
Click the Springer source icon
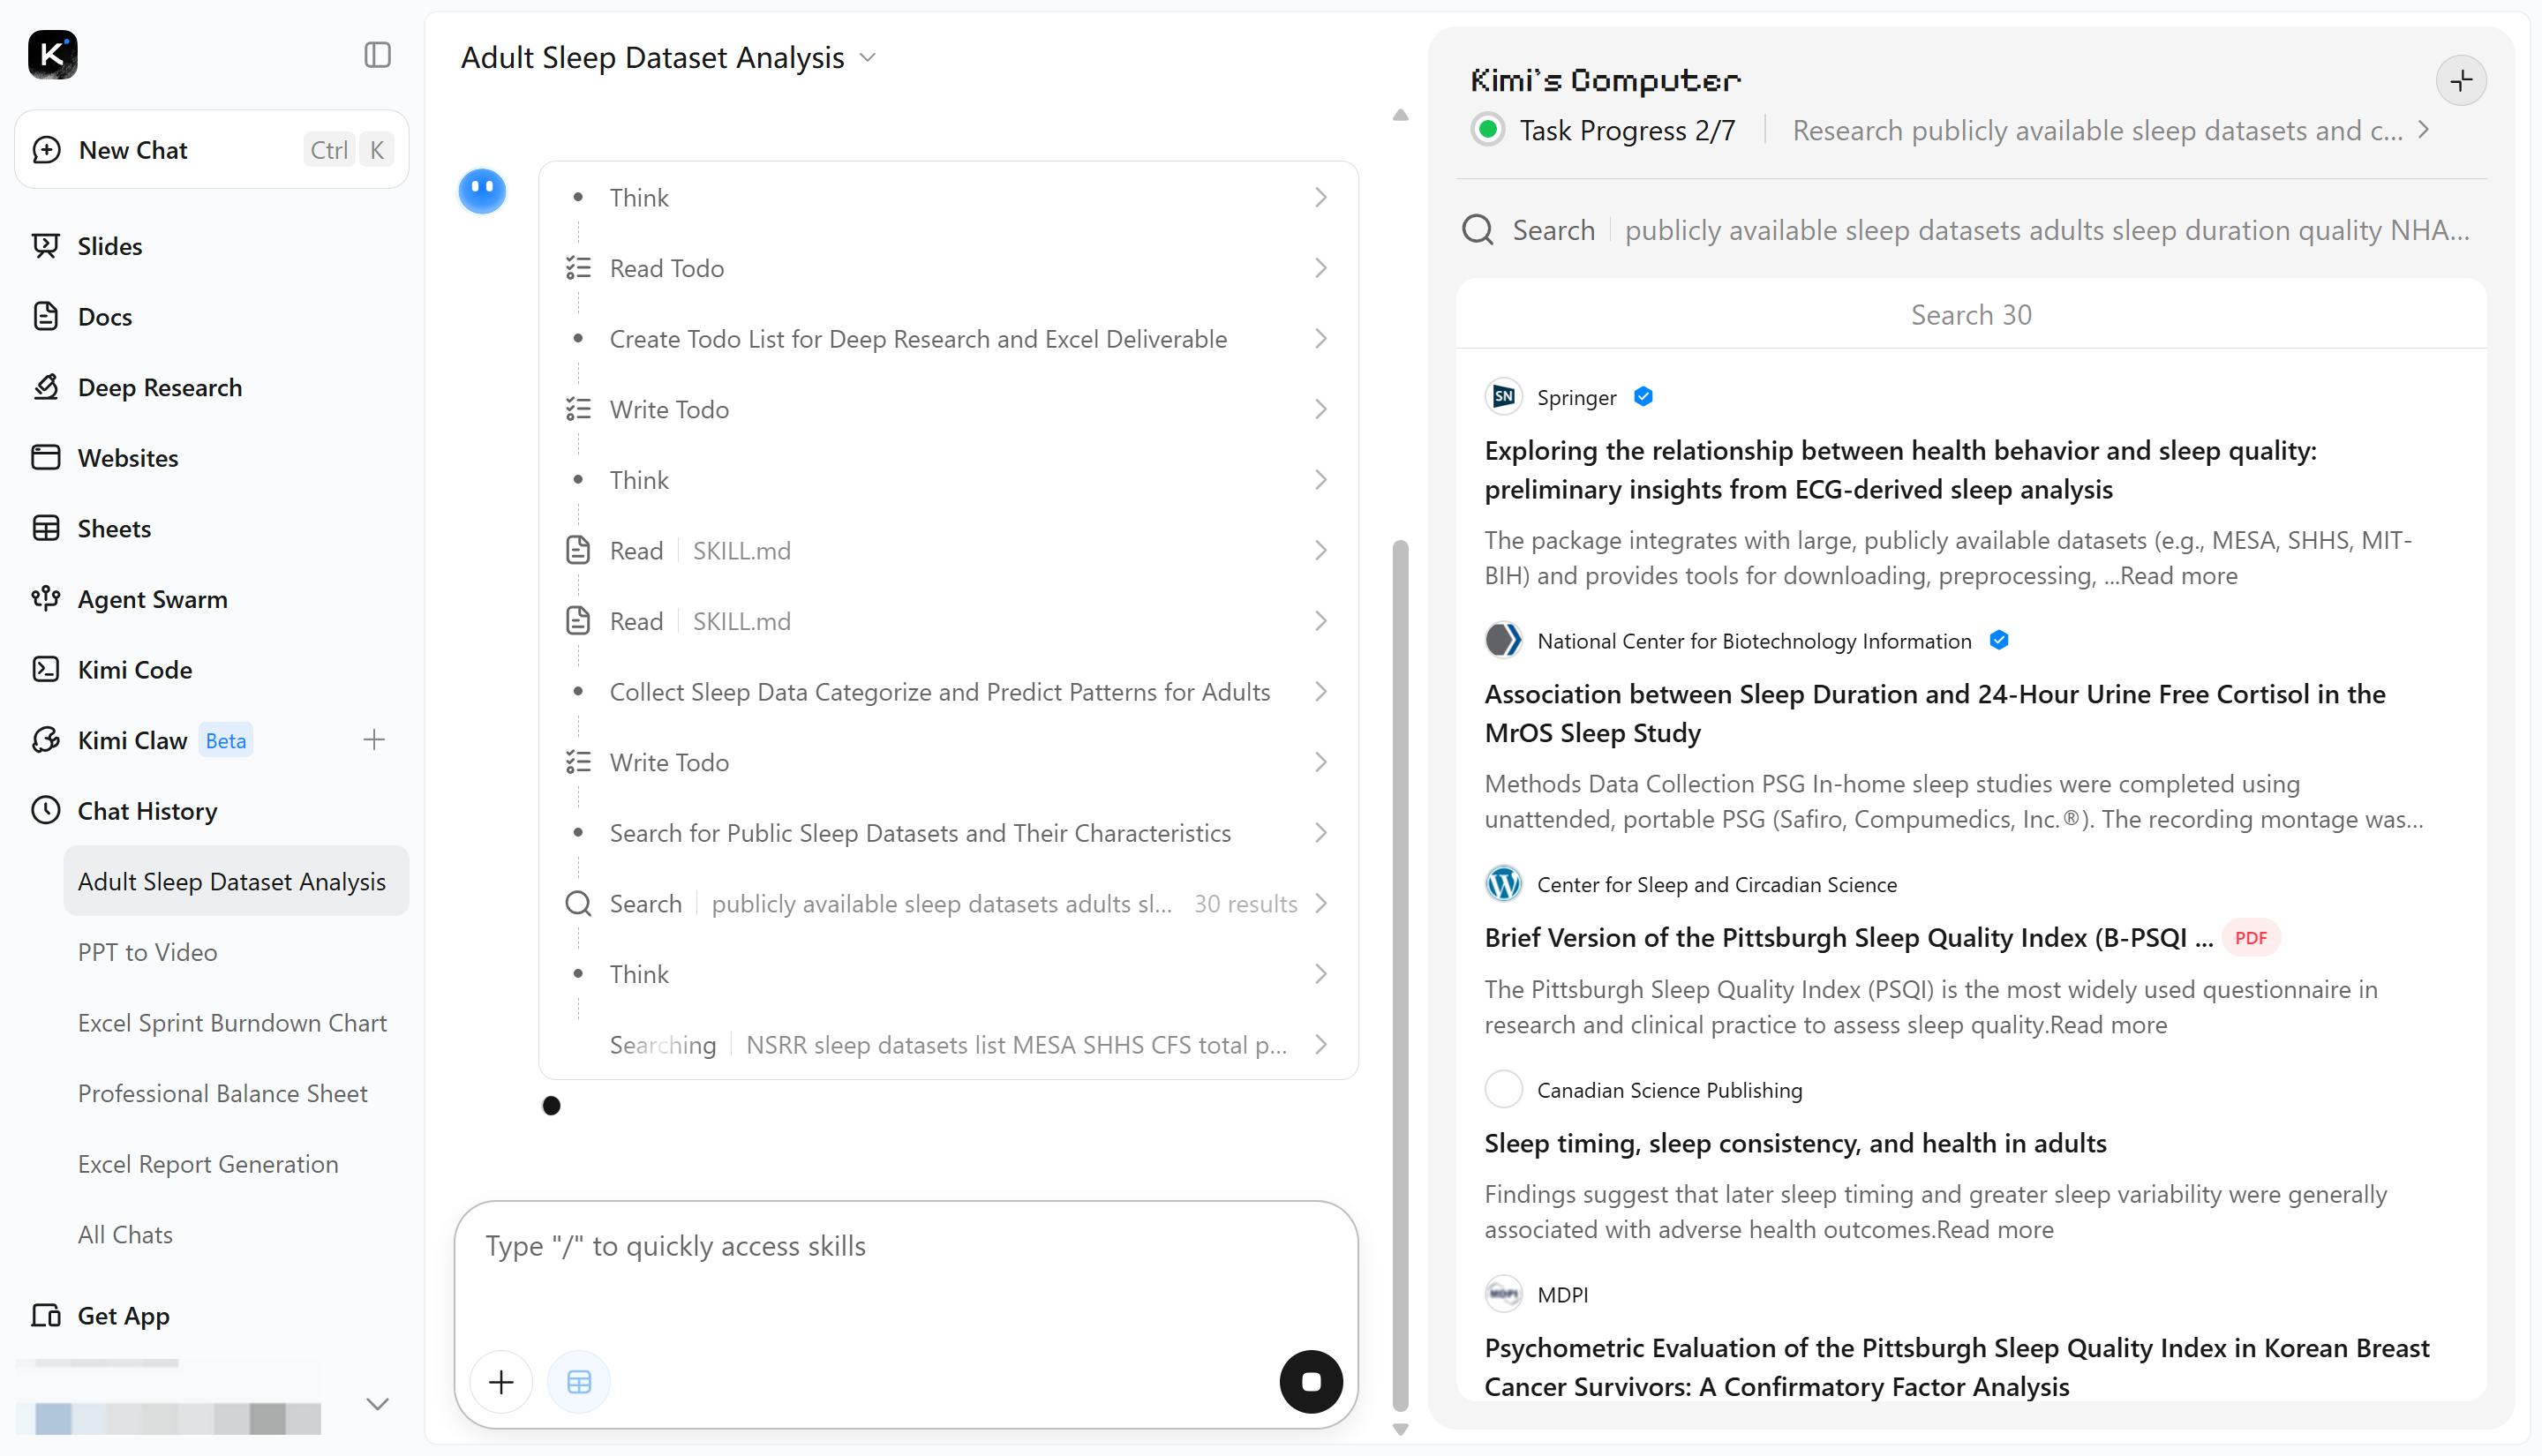(1503, 397)
